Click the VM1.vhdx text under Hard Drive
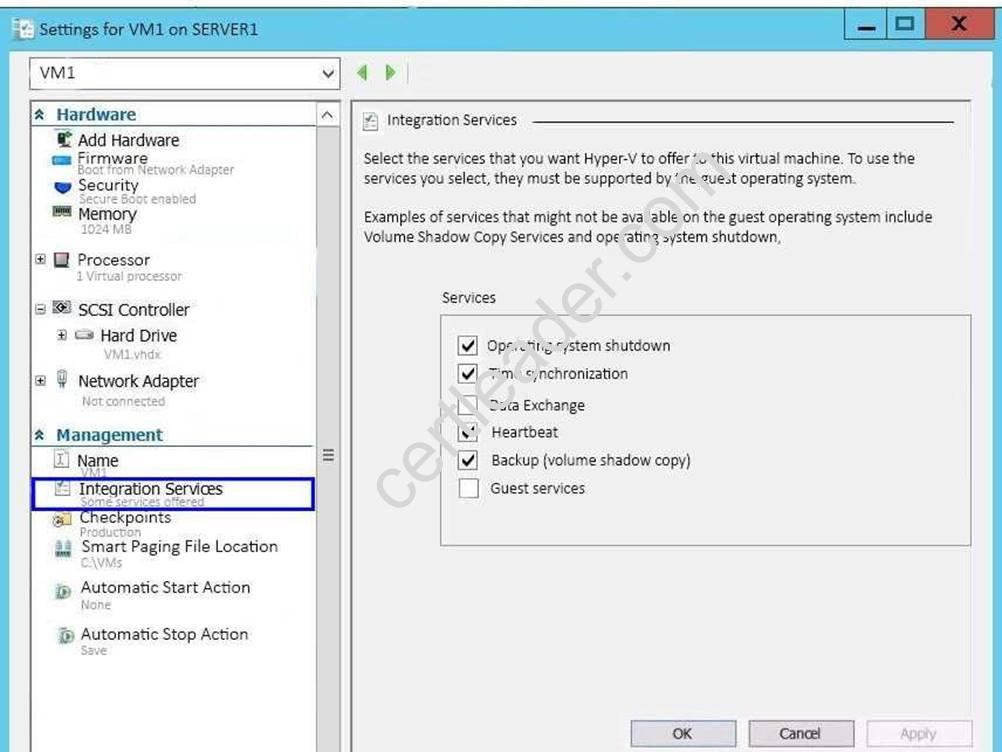The width and height of the screenshot is (1002, 752). click(x=132, y=355)
